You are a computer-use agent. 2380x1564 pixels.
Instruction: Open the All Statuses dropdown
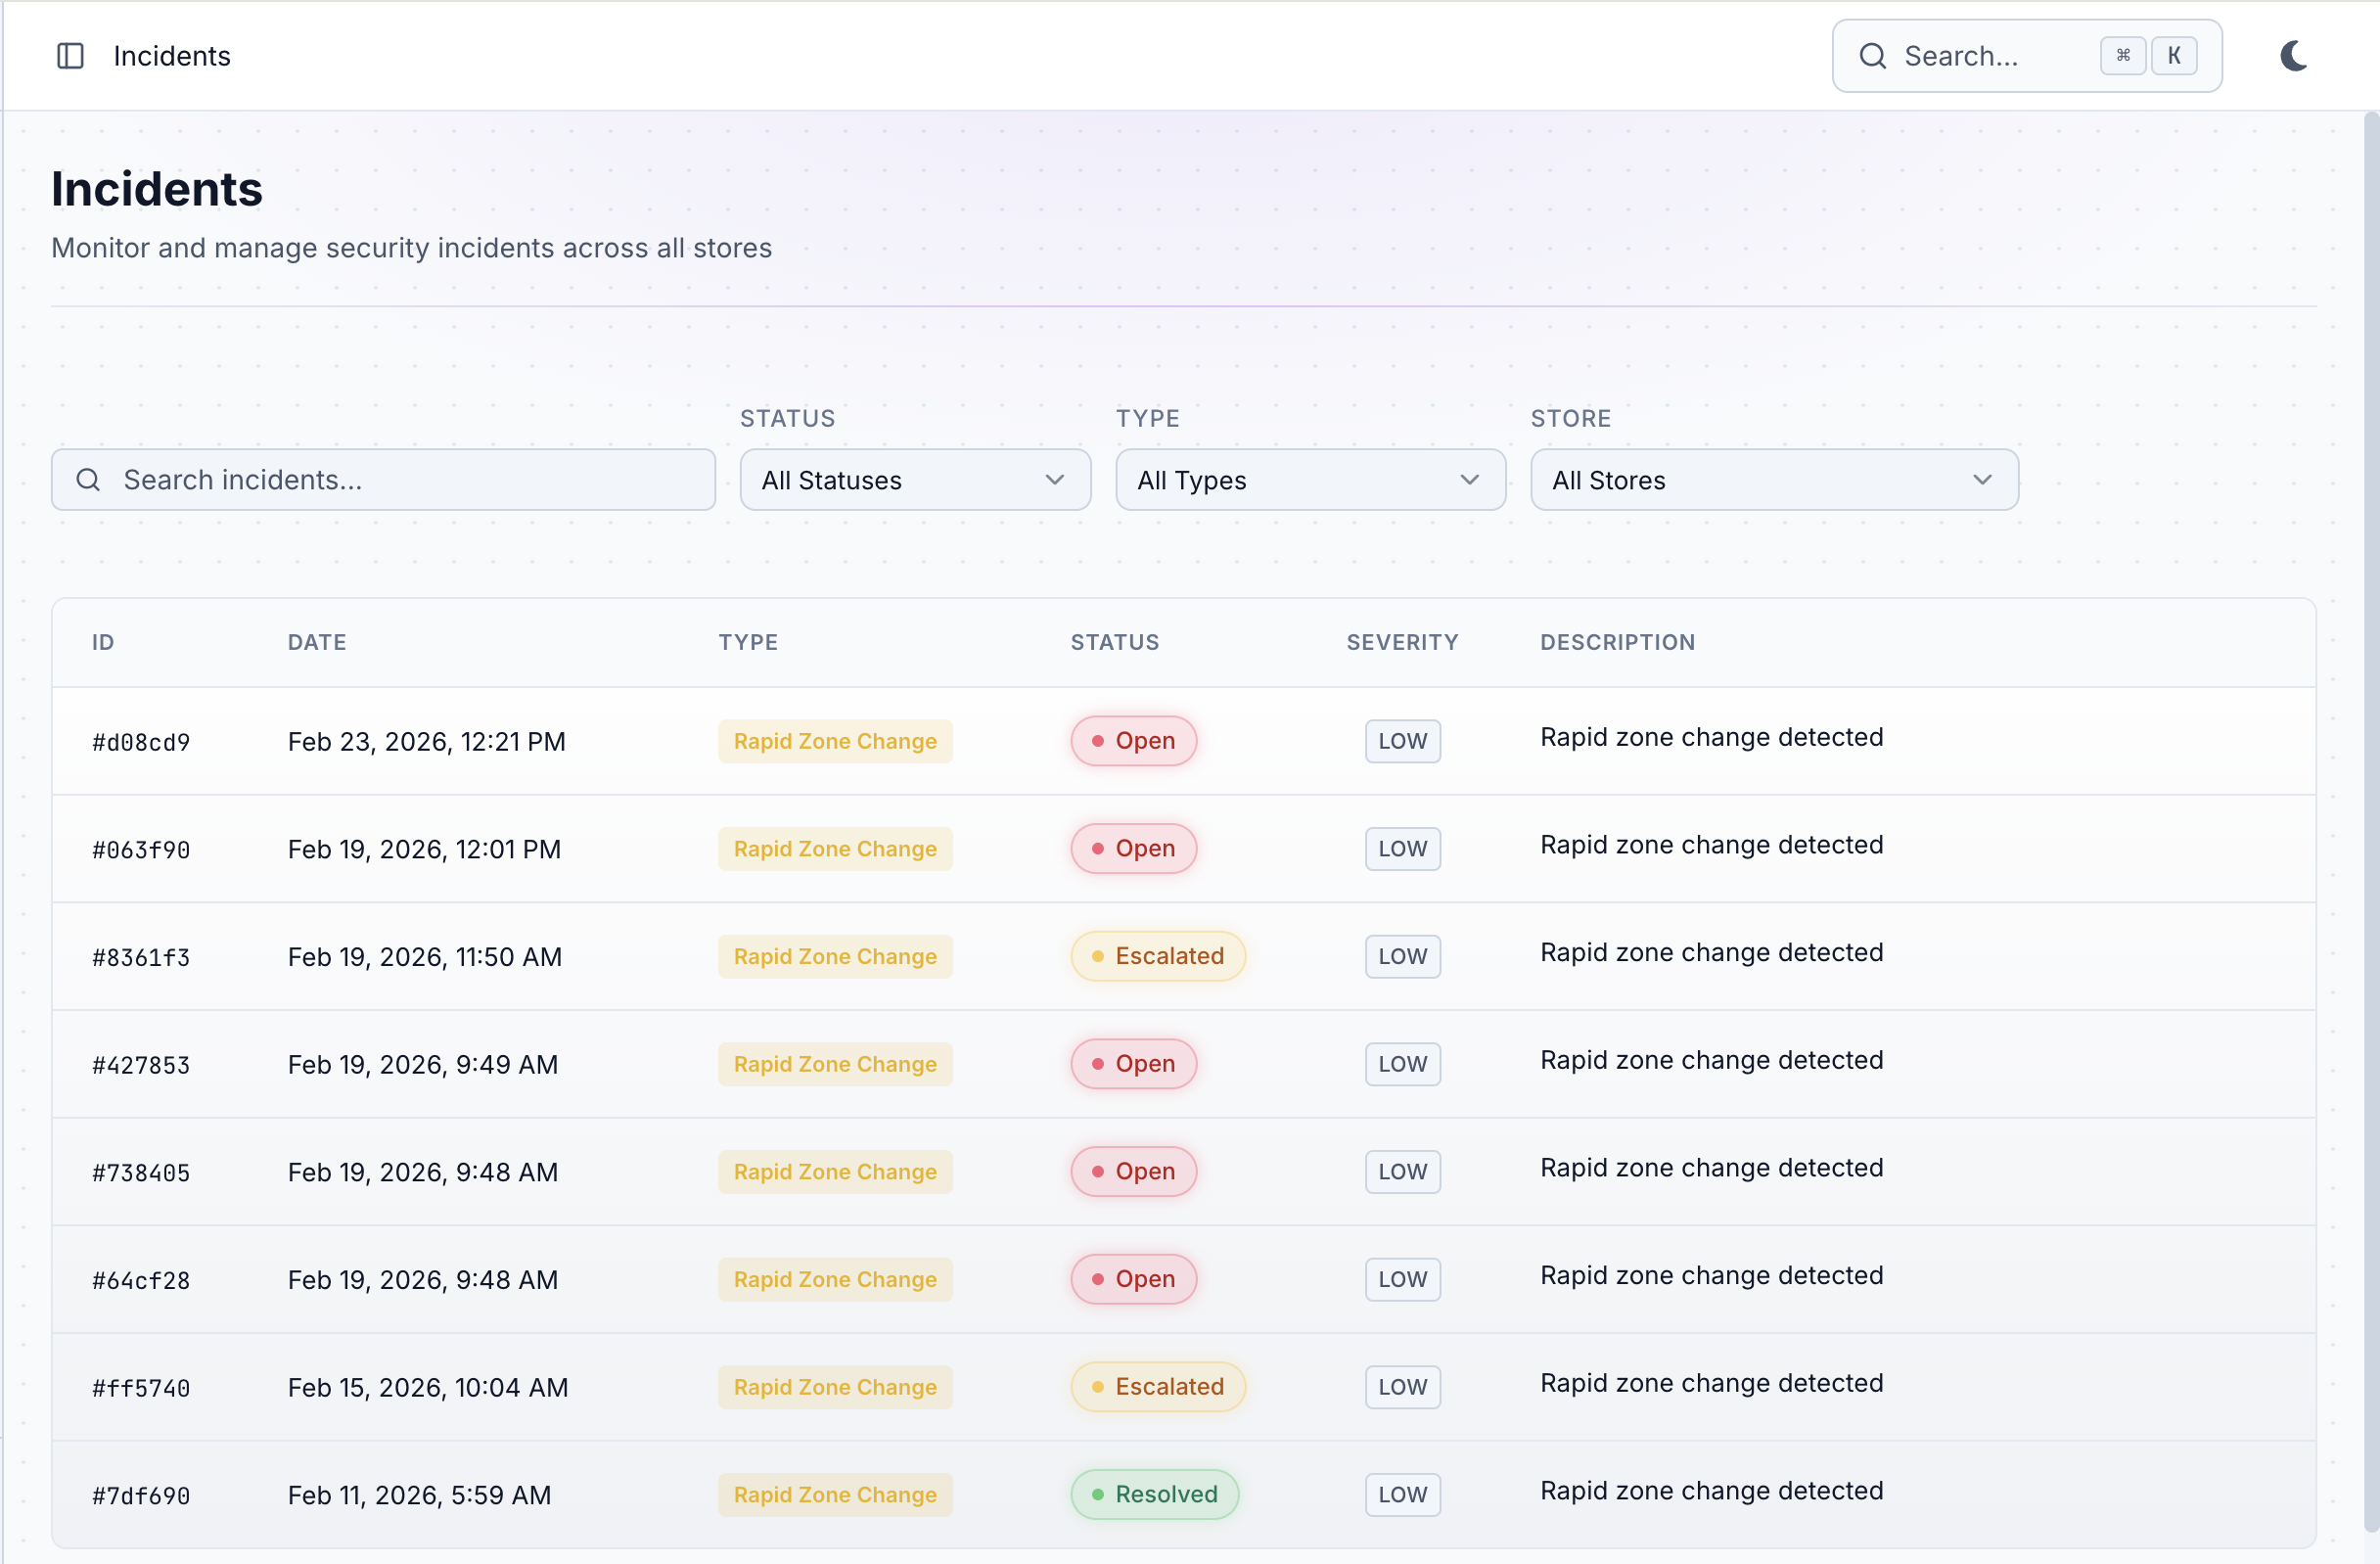point(914,480)
